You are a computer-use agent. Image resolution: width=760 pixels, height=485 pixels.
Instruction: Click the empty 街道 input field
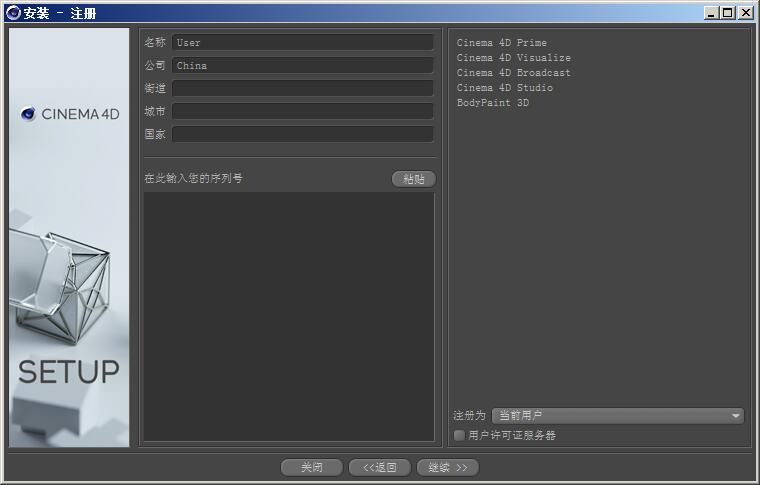[x=302, y=88]
